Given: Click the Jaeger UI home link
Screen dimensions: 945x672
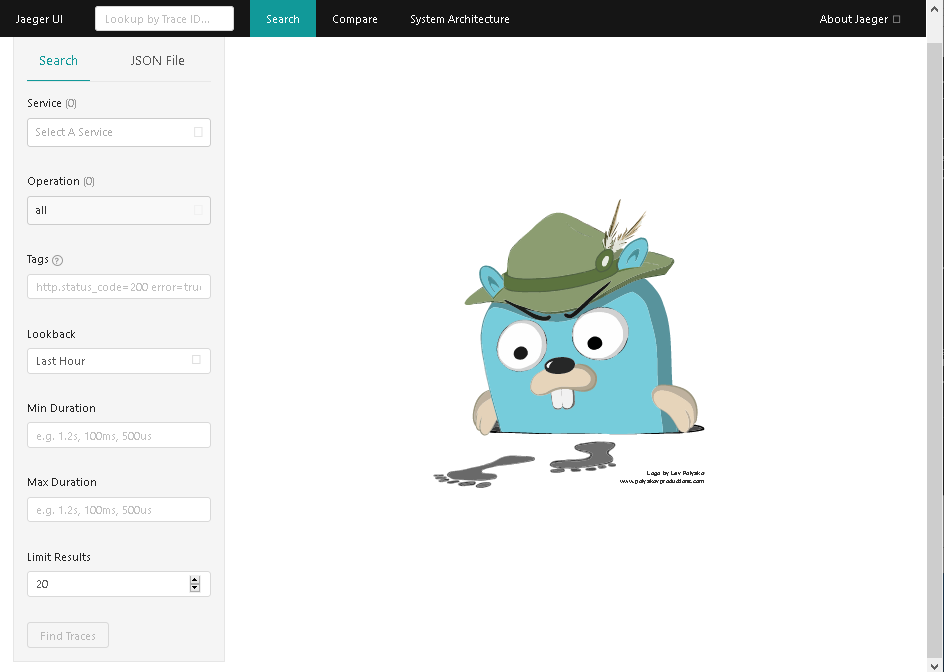Looking at the screenshot, I should click(x=40, y=19).
